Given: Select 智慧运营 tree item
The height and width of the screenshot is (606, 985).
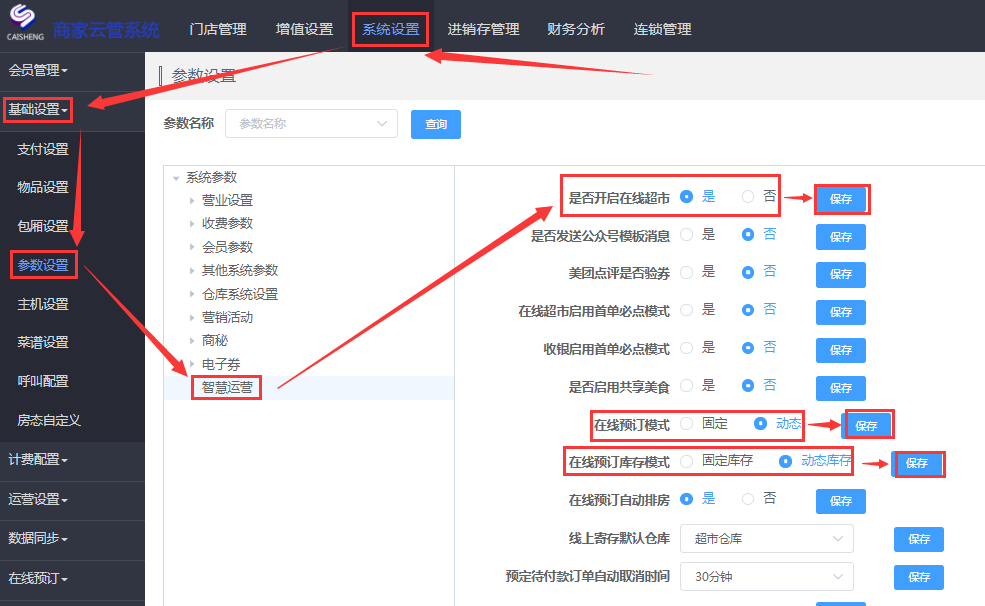Looking at the screenshot, I should tap(227, 387).
